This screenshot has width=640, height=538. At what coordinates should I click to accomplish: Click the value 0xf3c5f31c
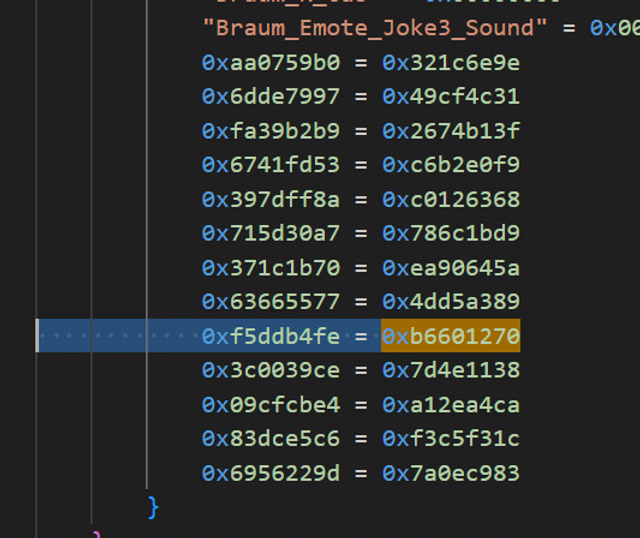click(450, 439)
